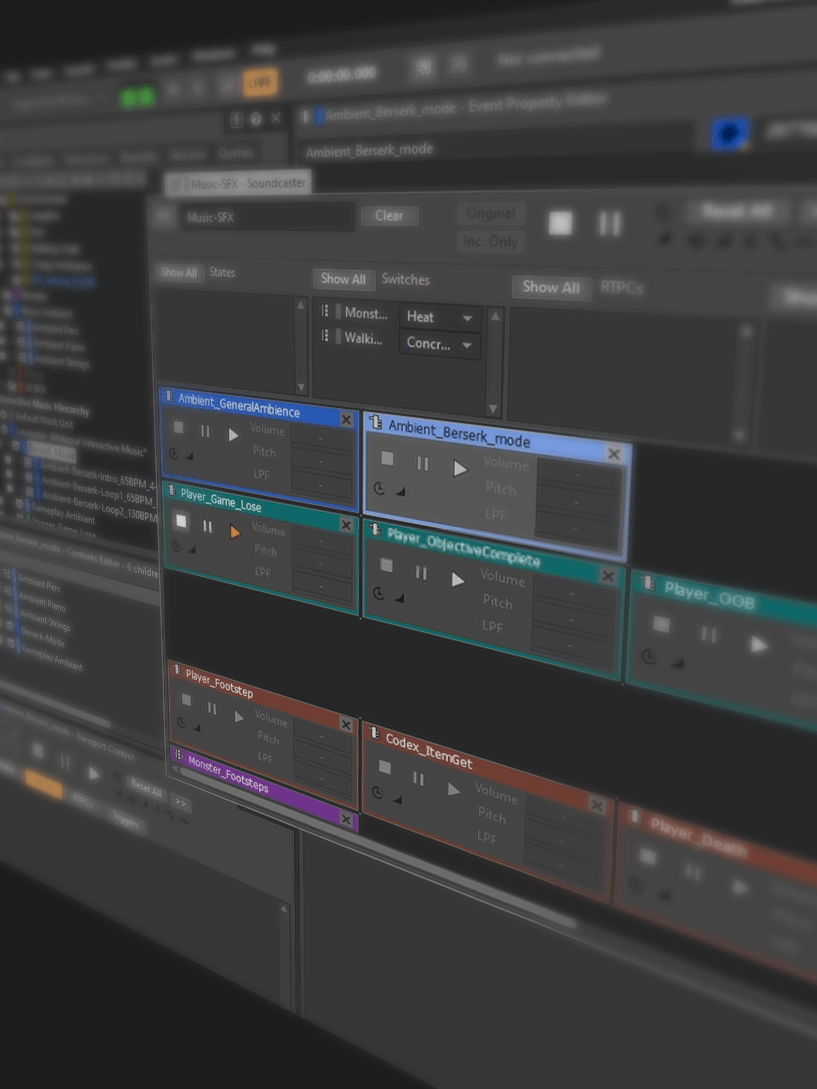817x1089 pixels.
Task: Open the Help menu
Action: coord(262,48)
